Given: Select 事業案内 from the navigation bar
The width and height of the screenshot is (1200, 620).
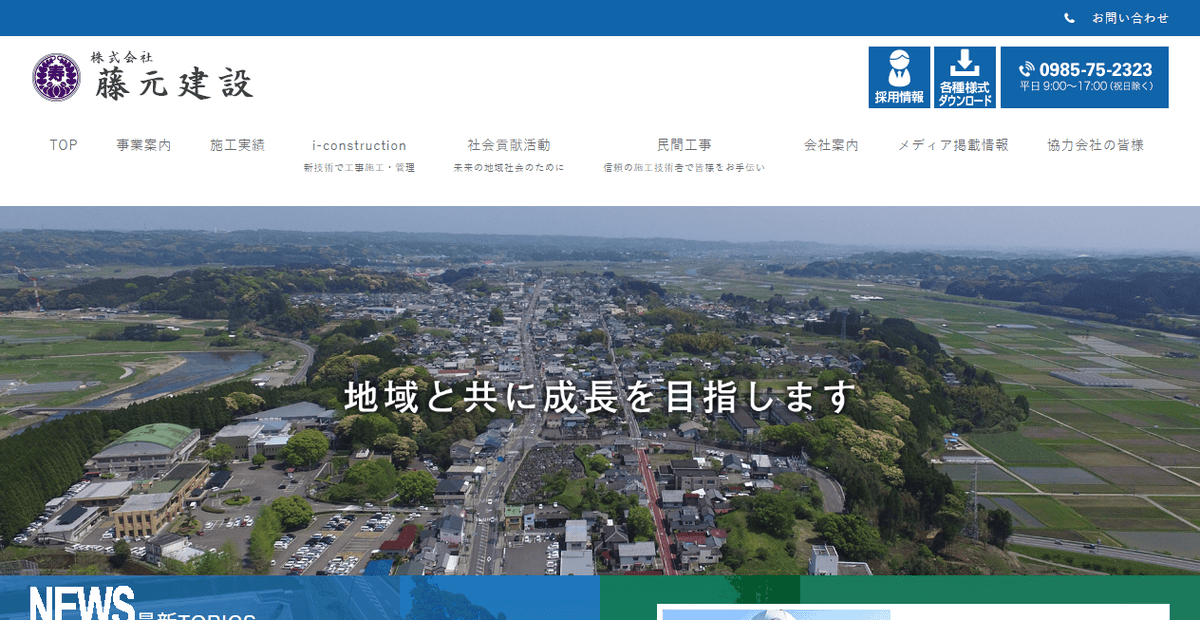Looking at the screenshot, I should (x=141, y=144).
